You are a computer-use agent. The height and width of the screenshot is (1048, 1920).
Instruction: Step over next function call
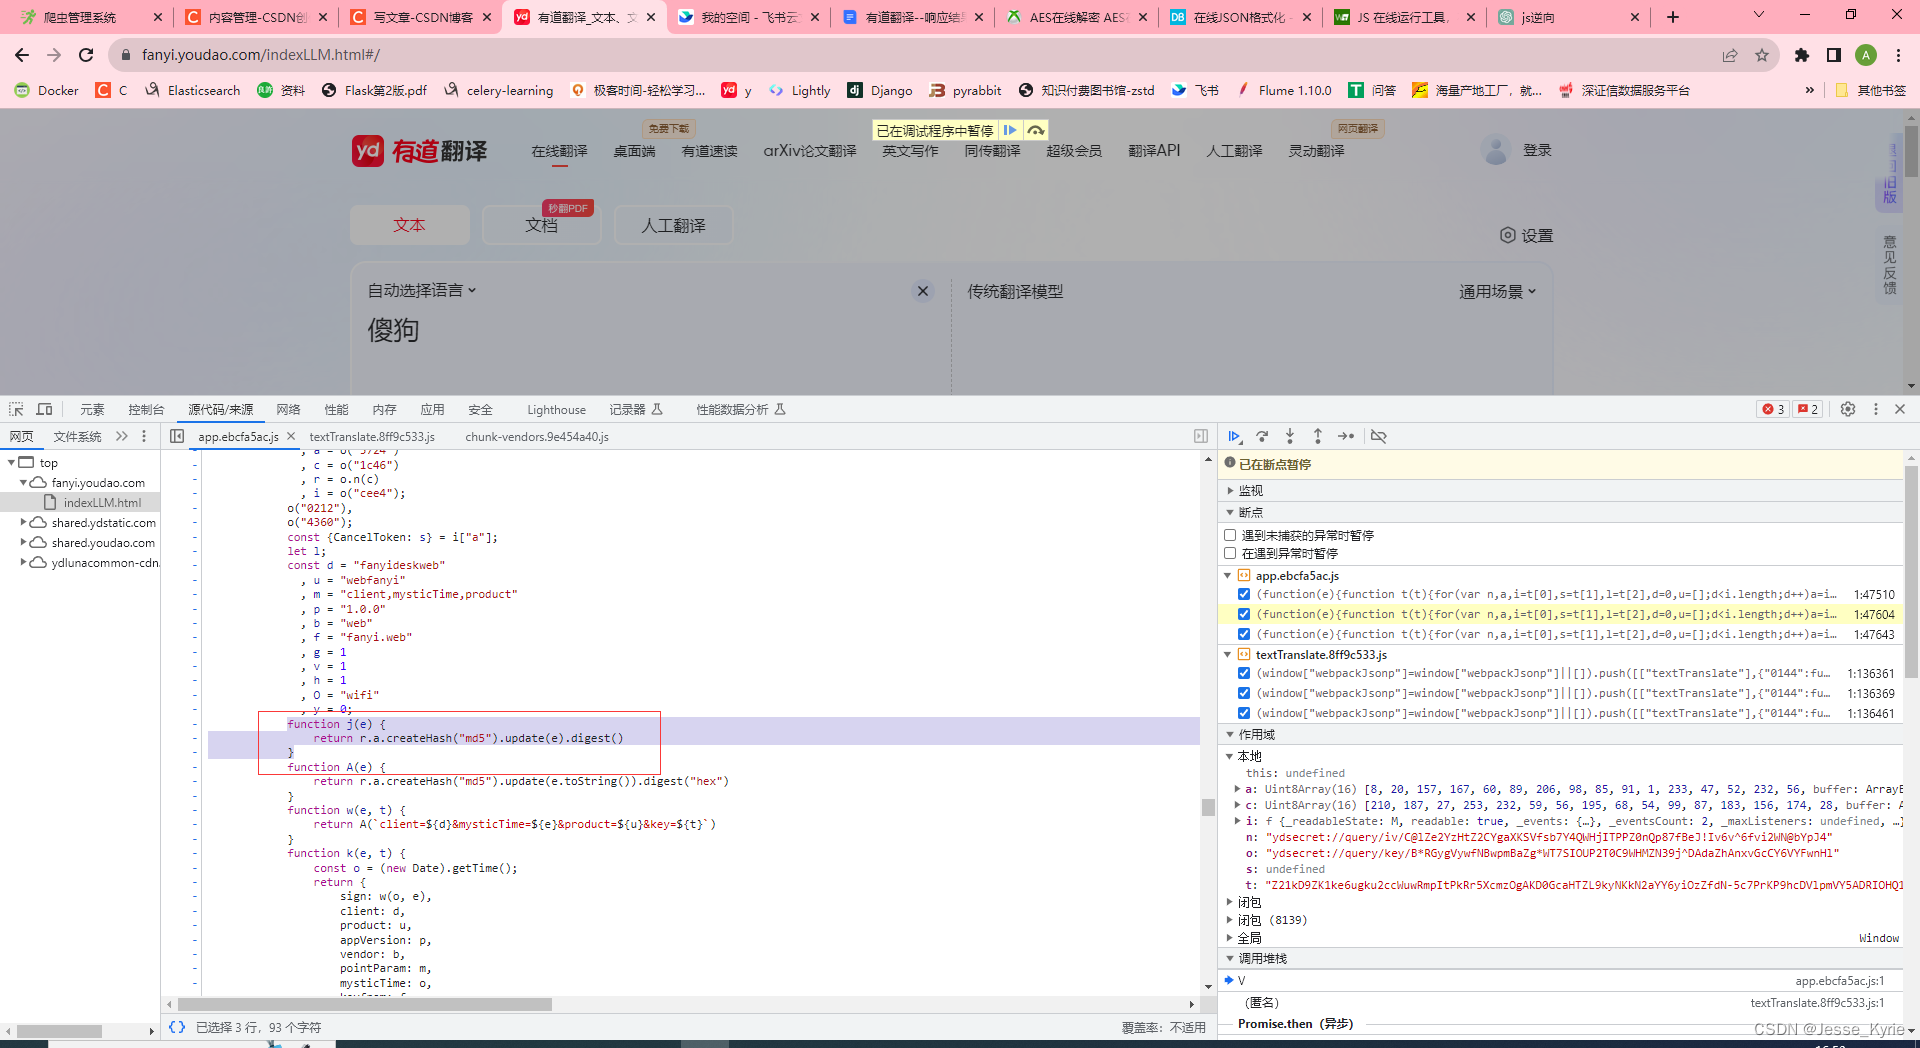point(1262,436)
